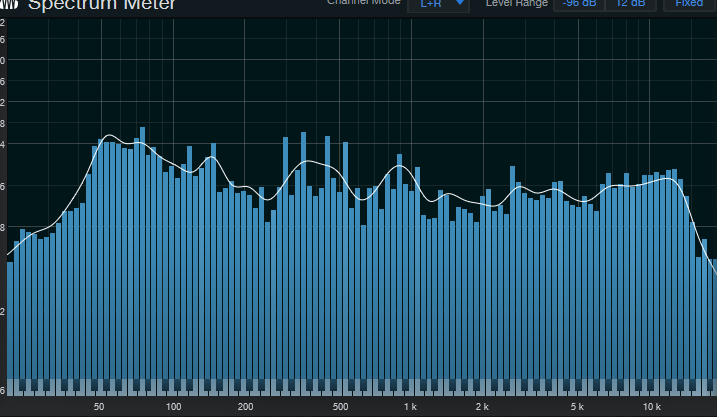Click the 10 k frequency axis label
The image size is (717, 417).
pyautogui.click(x=652, y=406)
